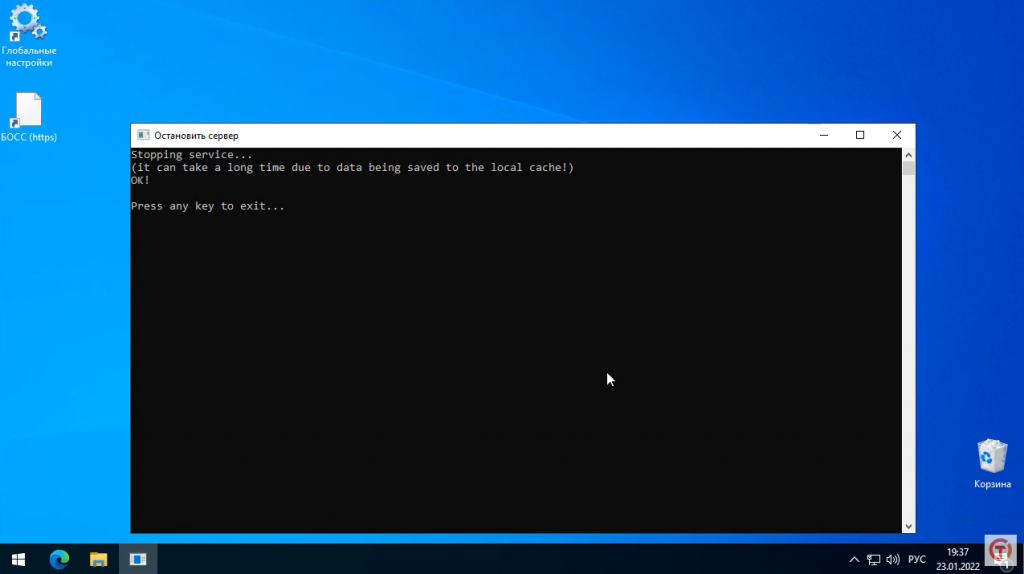Switch the РУС input language indicator
1024x574 pixels.
tap(917, 560)
